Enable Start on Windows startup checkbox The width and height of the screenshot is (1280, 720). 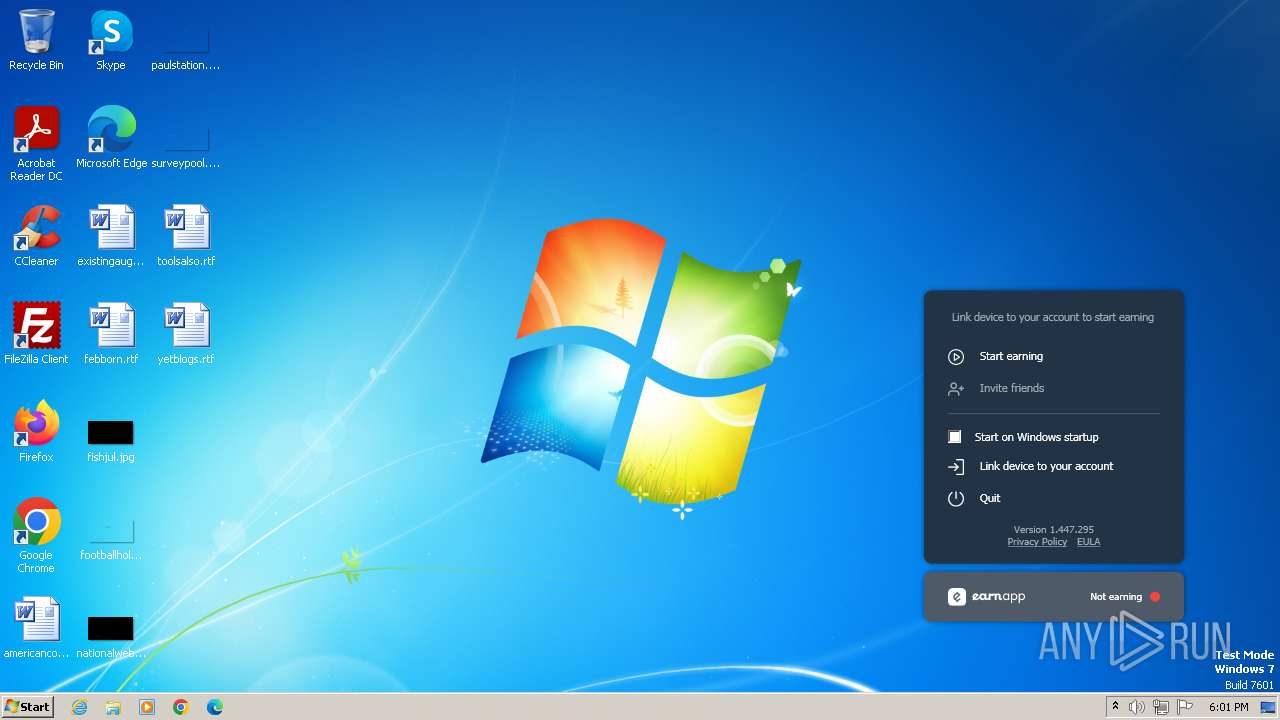coord(955,437)
